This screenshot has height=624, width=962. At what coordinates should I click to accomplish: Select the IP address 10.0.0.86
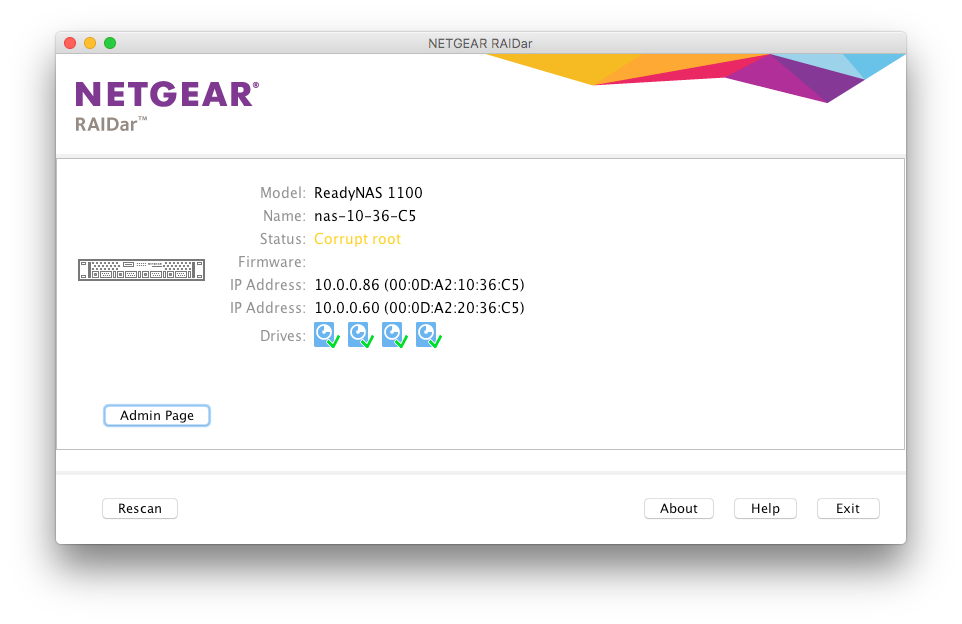pyautogui.click(x=419, y=284)
